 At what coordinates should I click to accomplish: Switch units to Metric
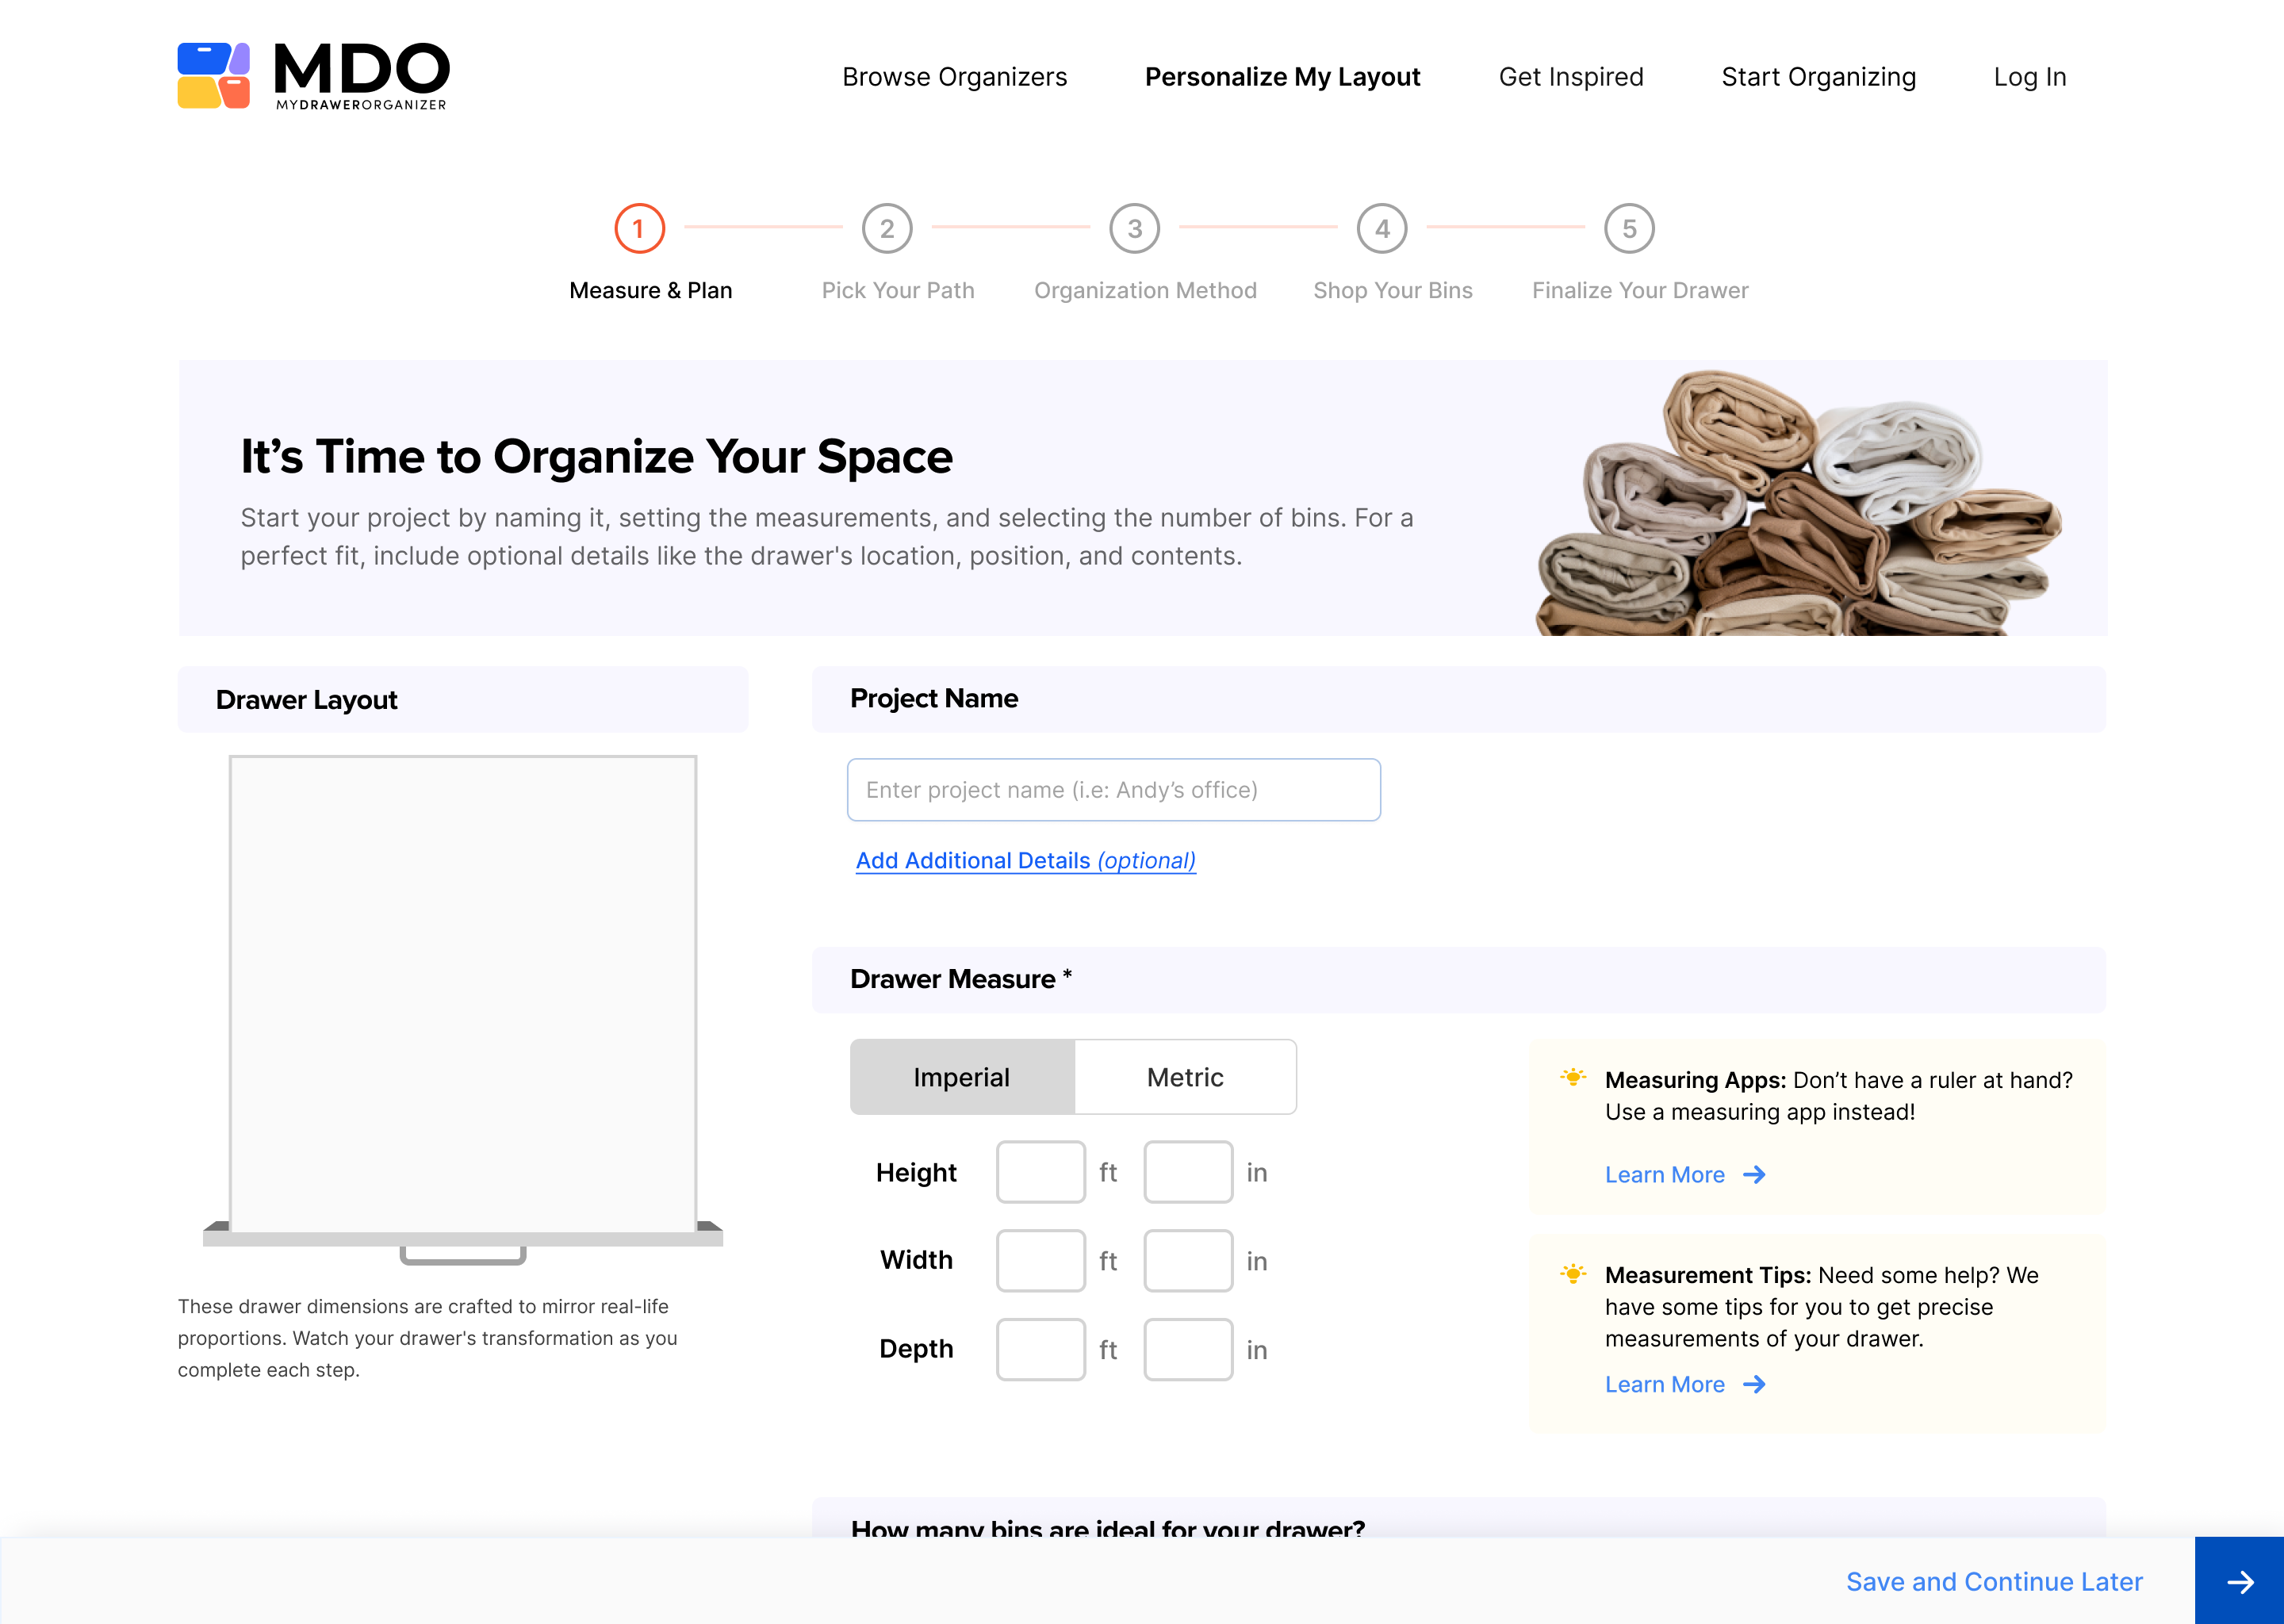coord(1185,1077)
